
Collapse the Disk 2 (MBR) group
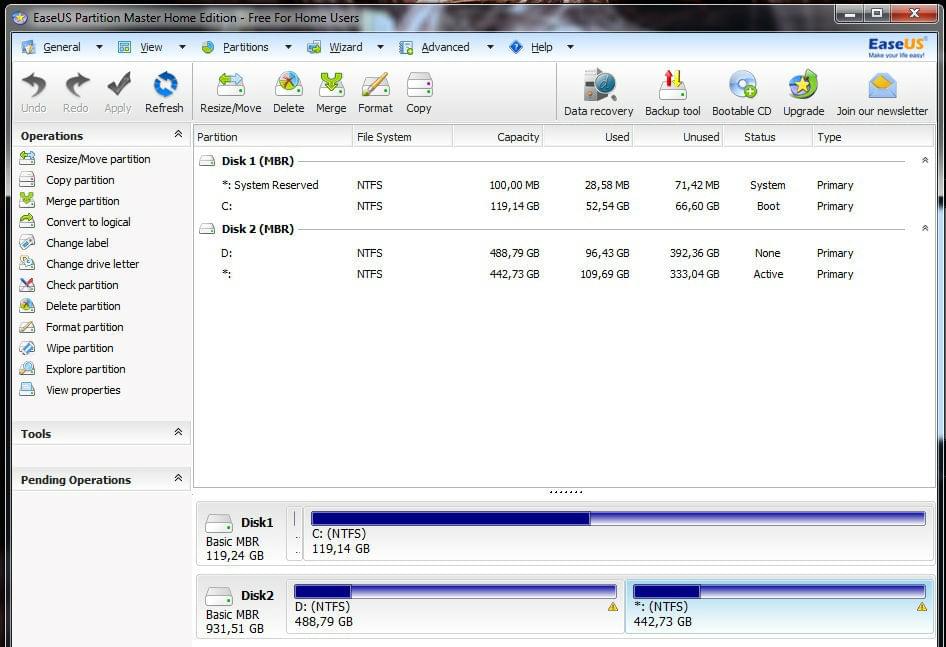pyautogui.click(x=925, y=229)
